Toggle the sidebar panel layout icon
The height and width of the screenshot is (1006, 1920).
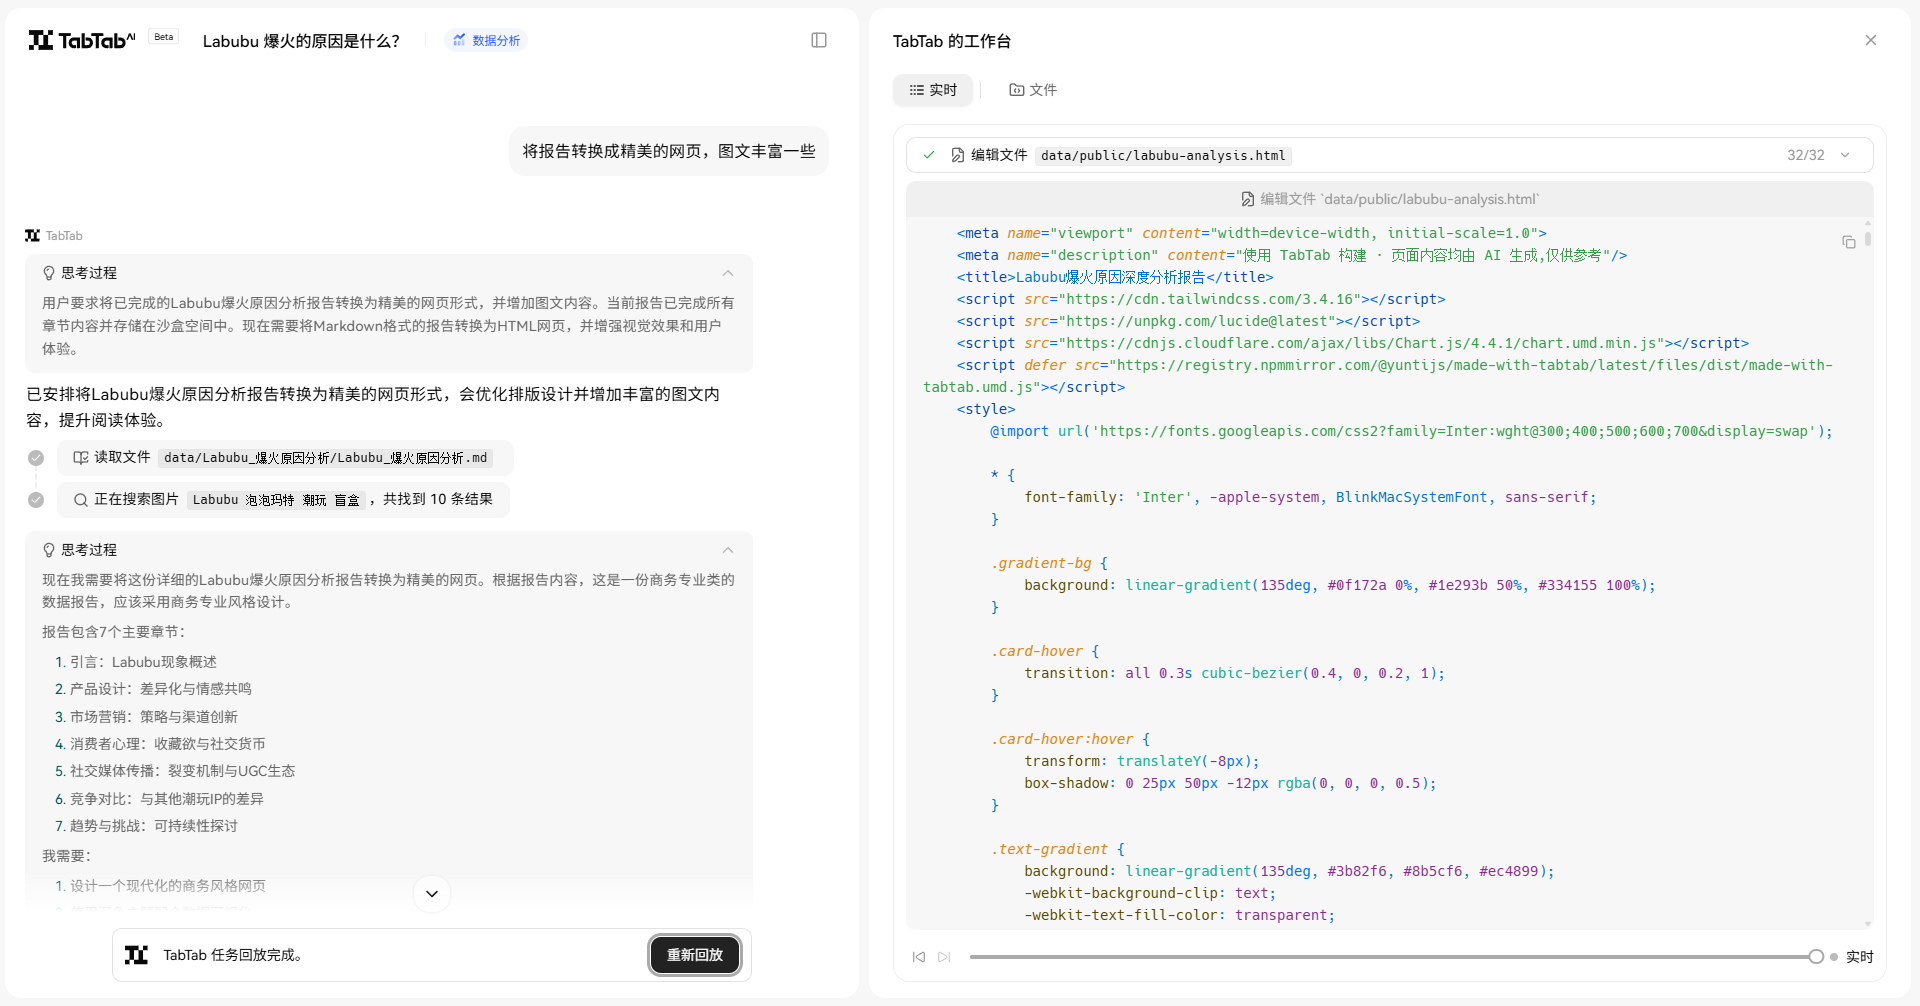818,40
